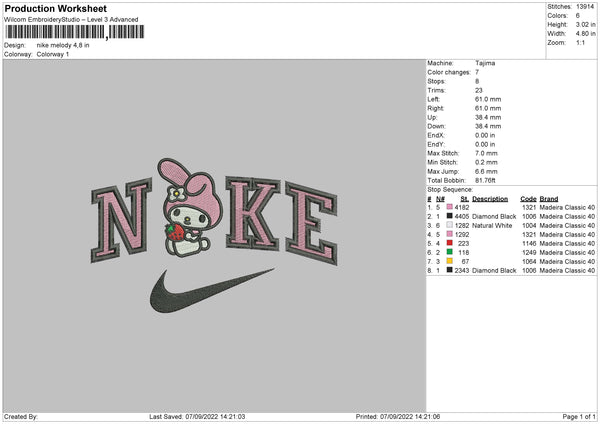The image size is (600, 424).
Task: Click the black swatch beside 2343 stitches
Action: click(450, 270)
